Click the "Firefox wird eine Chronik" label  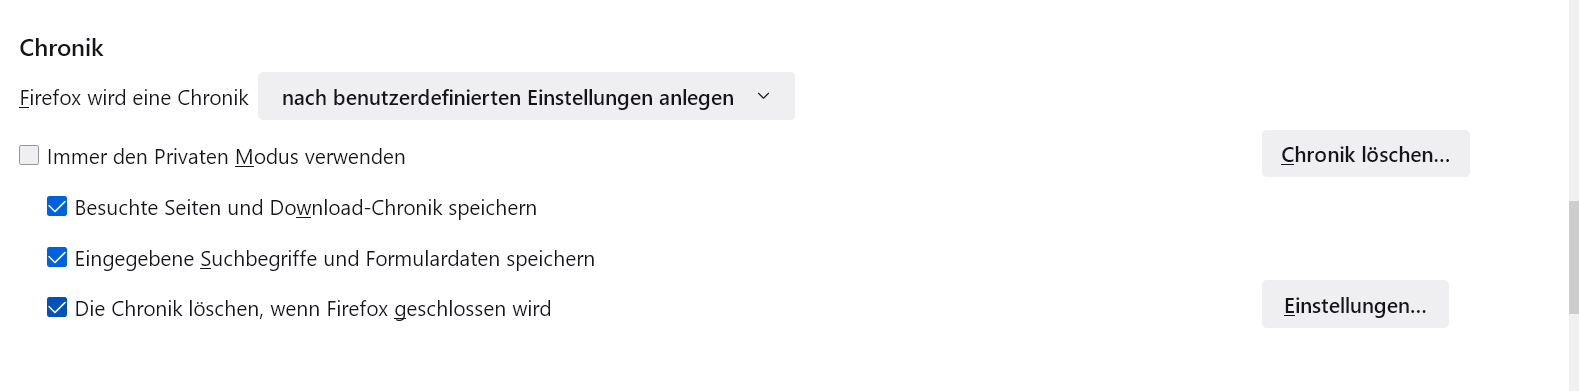tap(134, 98)
